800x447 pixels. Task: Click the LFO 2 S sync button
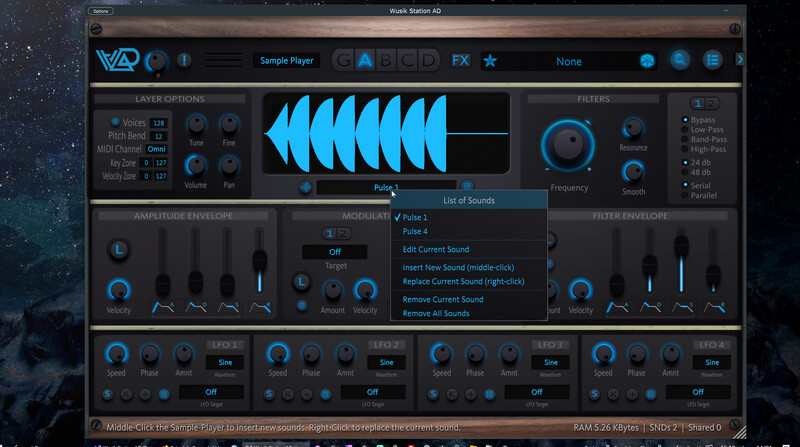(x=269, y=394)
